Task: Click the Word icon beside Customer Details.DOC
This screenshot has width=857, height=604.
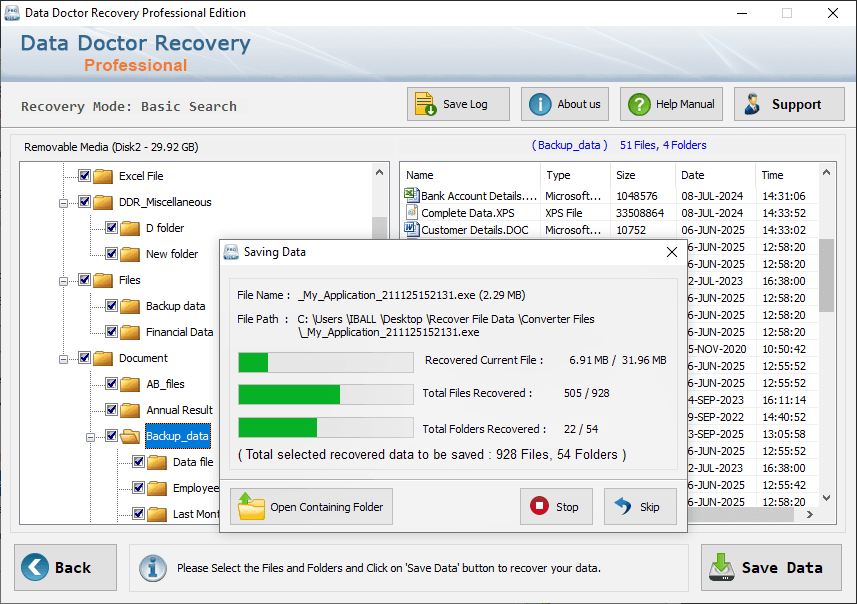Action: [x=411, y=229]
